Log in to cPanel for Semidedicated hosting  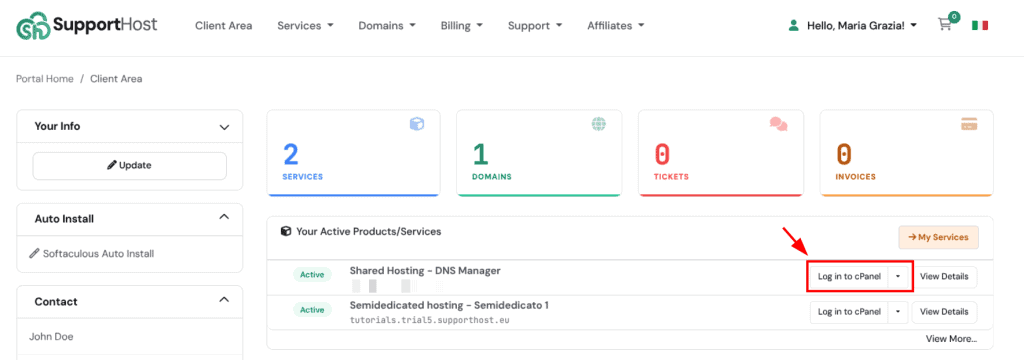[x=849, y=312]
